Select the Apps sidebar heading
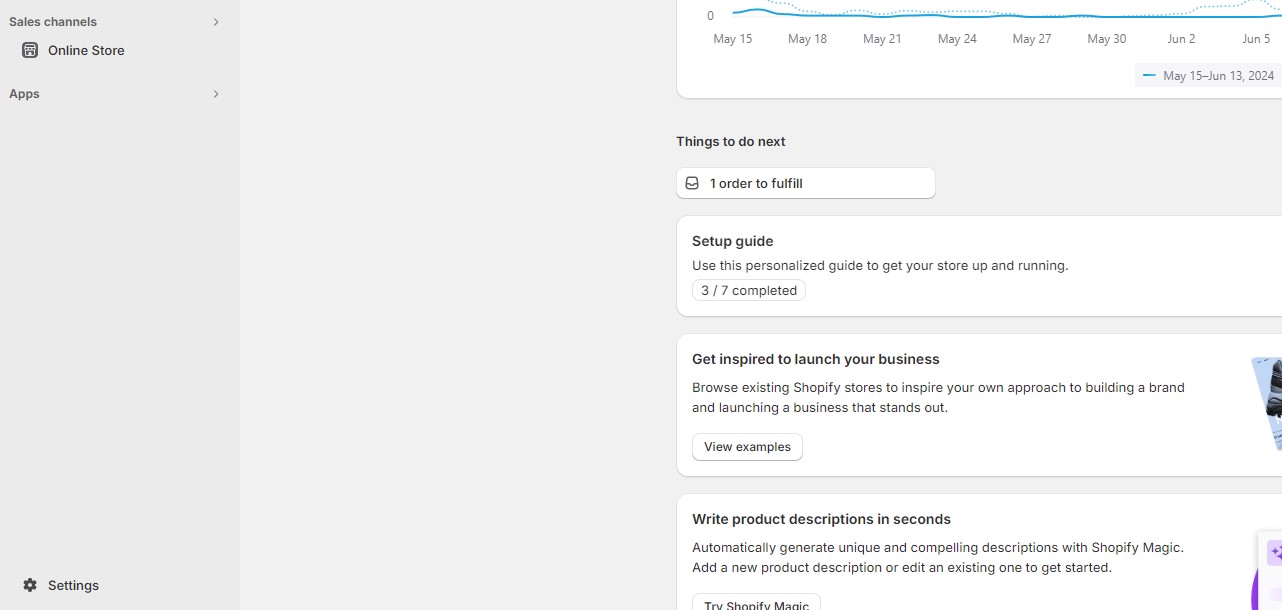 pos(24,94)
